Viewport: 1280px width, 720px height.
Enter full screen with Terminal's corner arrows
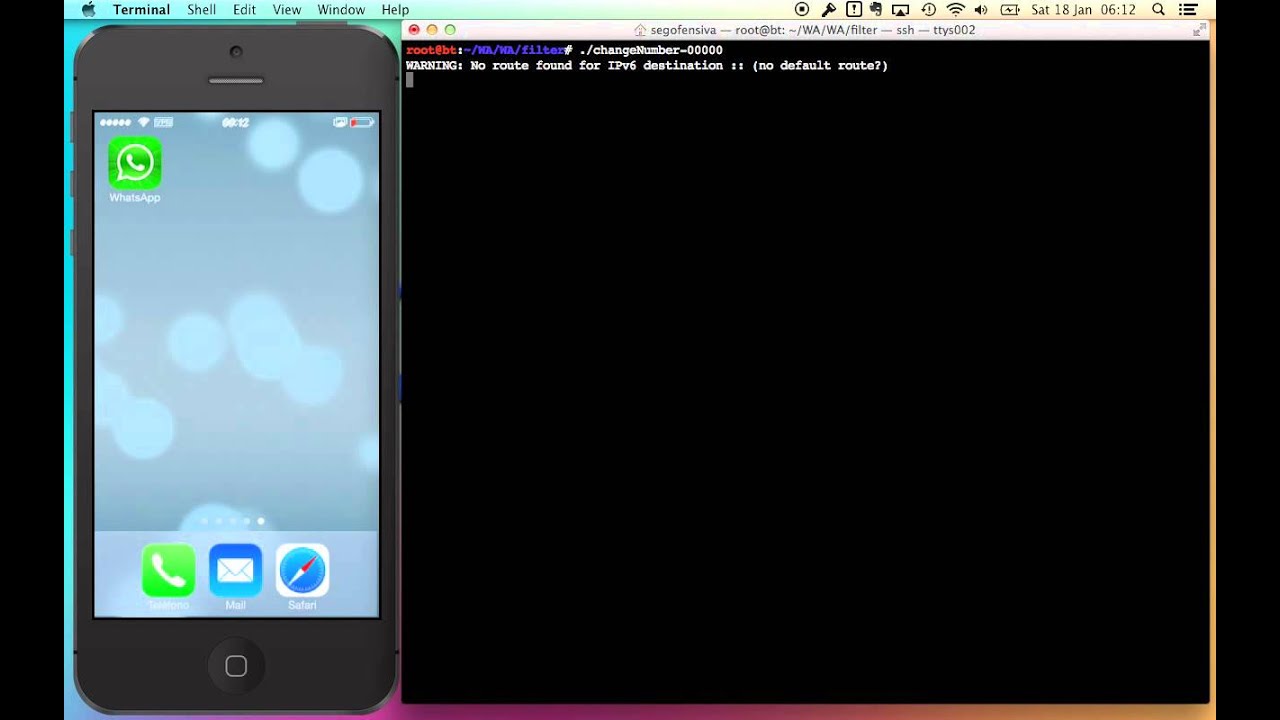pos(1199,30)
